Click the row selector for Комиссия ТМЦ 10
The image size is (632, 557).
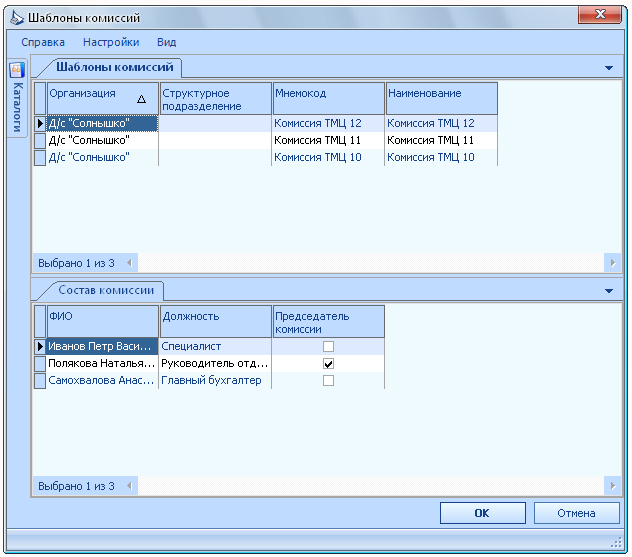tap(40, 157)
